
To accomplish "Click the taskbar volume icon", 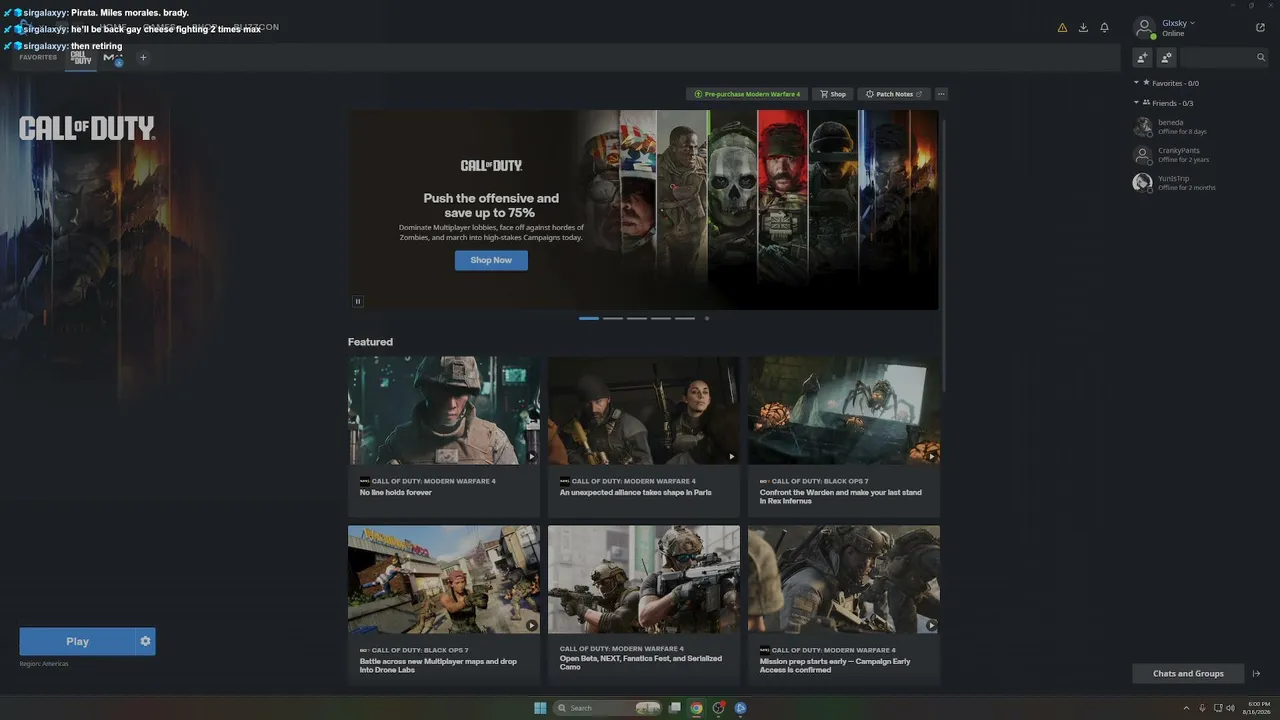I will [x=1230, y=708].
